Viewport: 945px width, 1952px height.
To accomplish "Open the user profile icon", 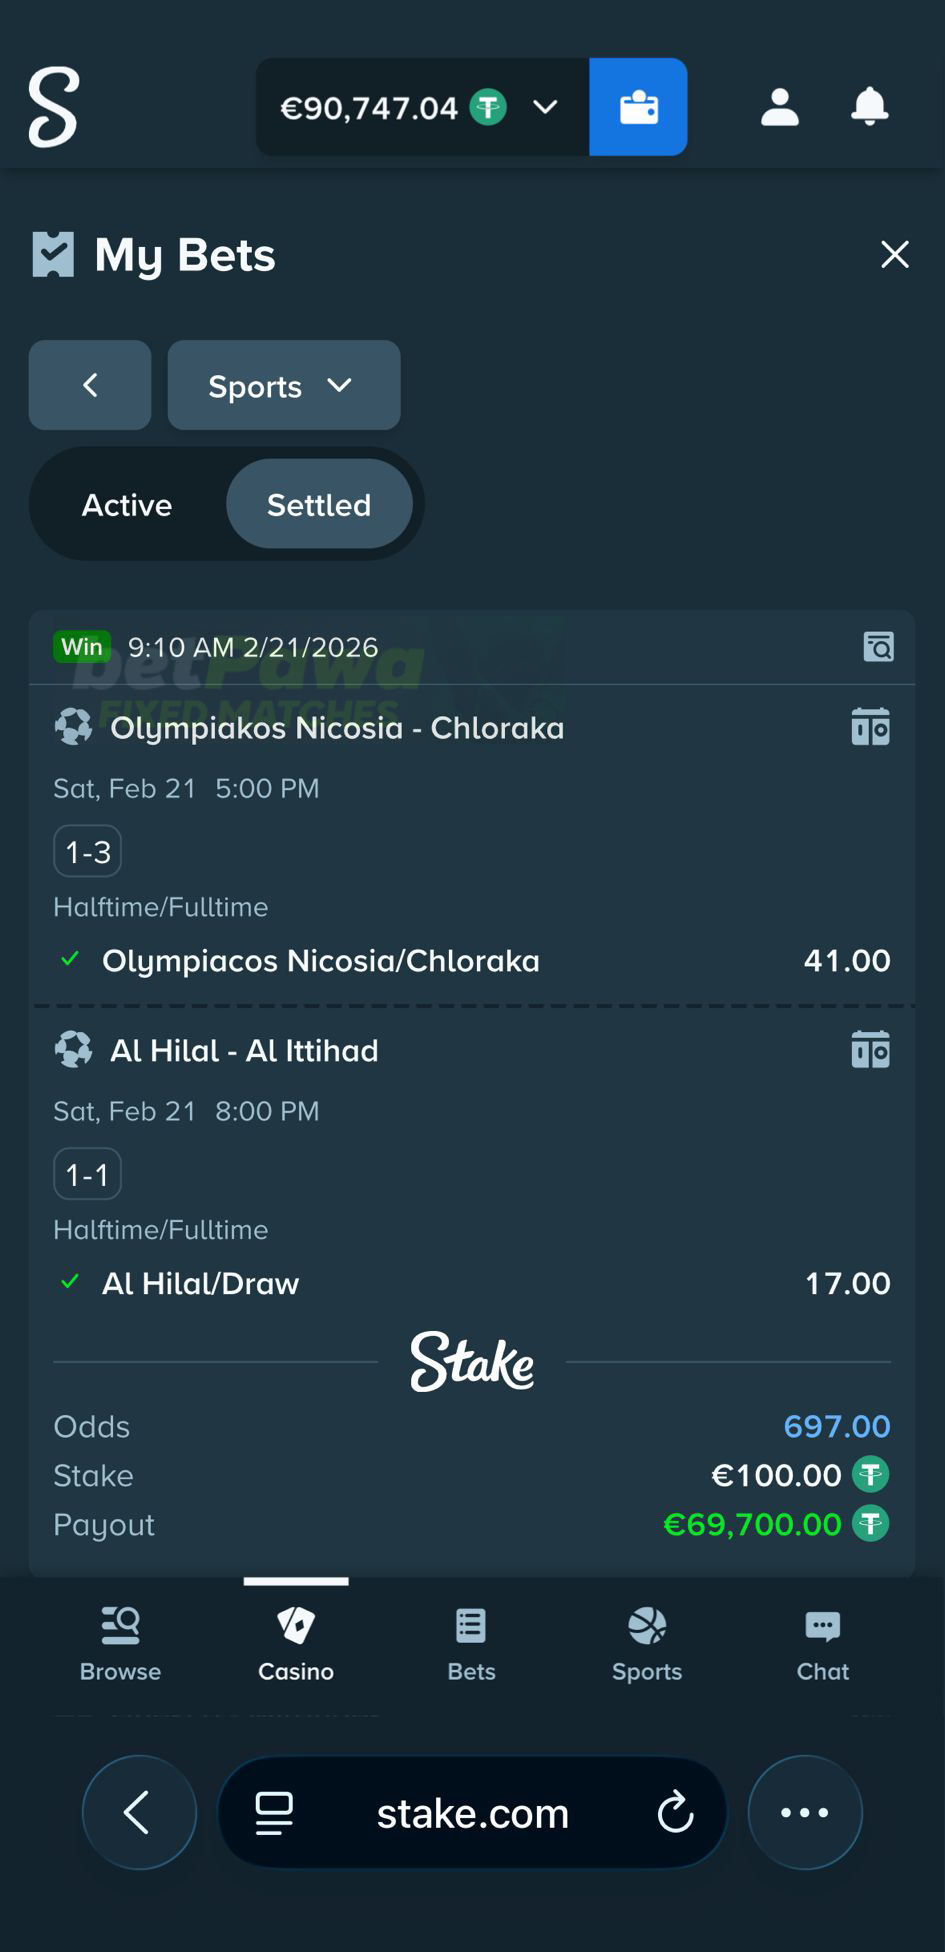I will tap(780, 107).
